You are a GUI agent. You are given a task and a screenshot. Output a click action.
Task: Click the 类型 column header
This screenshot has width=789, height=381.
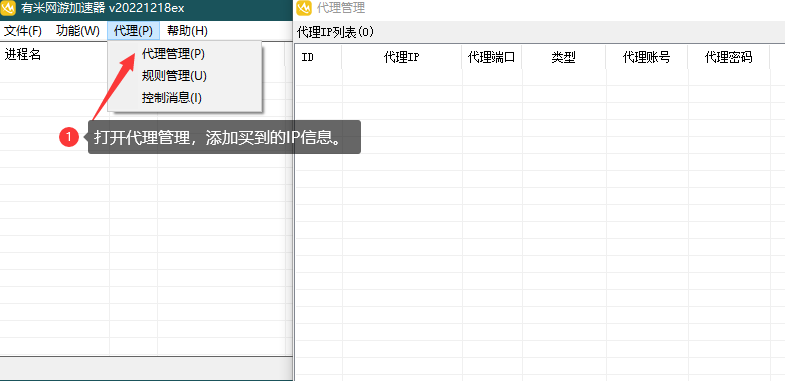564,57
